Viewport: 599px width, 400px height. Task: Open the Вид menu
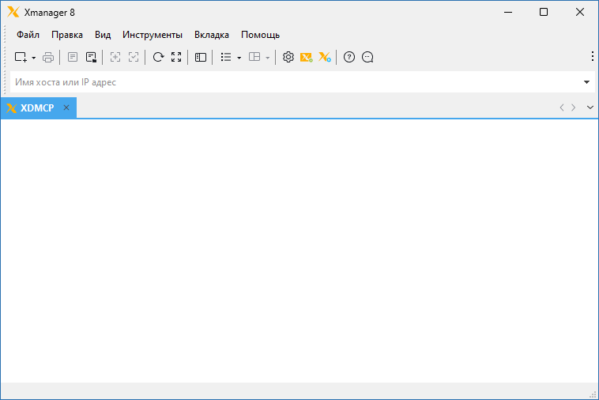point(103,35)
